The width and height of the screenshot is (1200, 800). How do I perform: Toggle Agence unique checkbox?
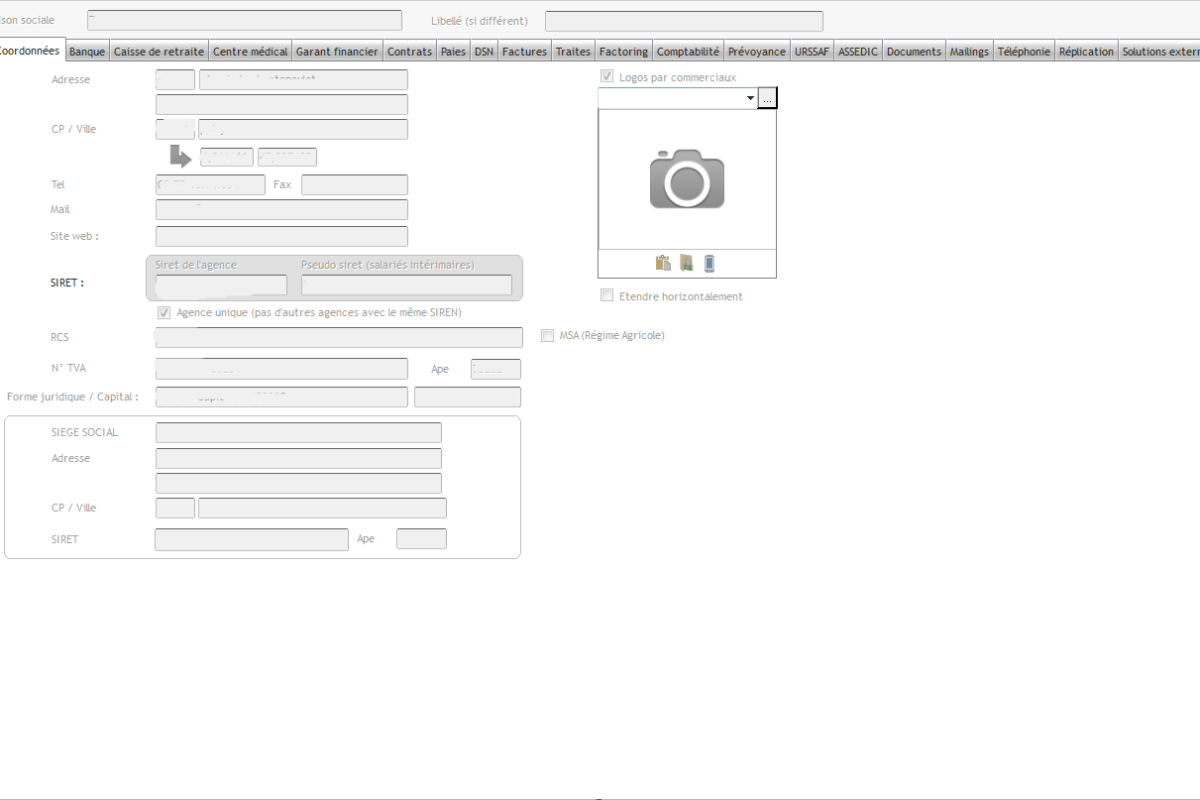click(x=164, y=313)
